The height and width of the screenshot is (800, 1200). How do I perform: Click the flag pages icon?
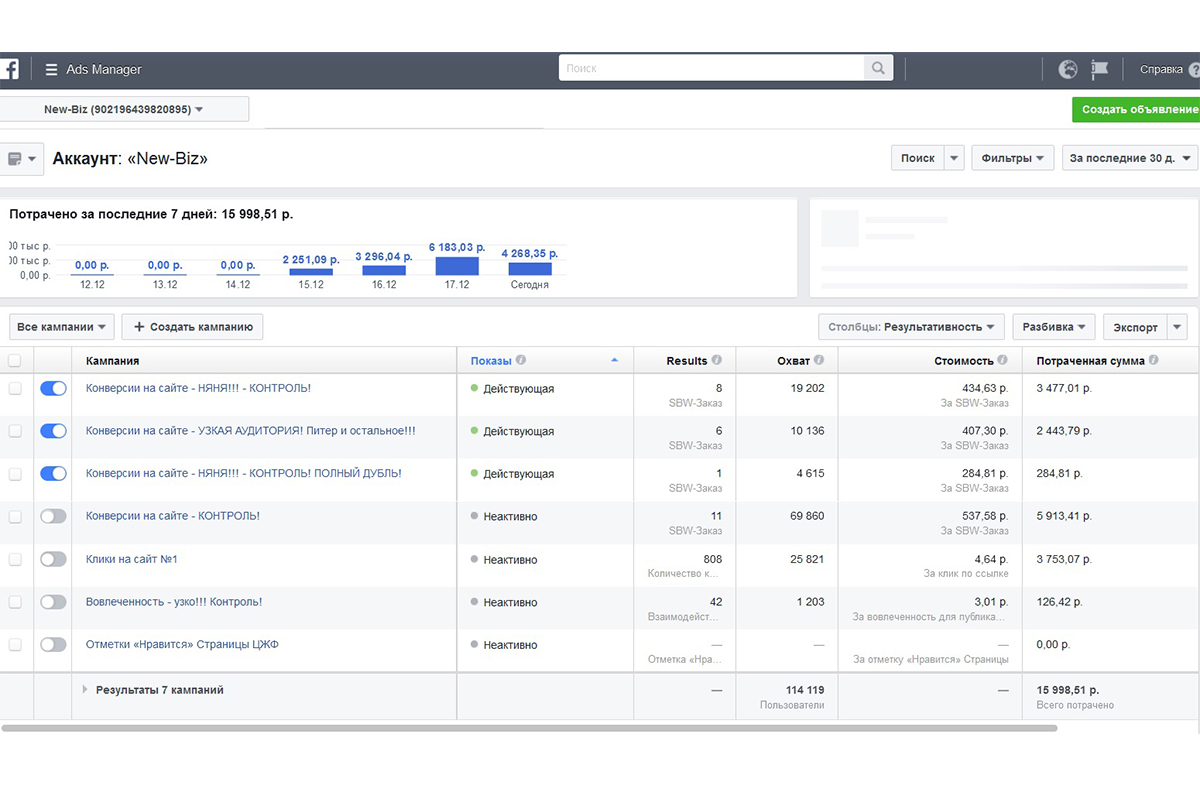(x=1100, y=69)
